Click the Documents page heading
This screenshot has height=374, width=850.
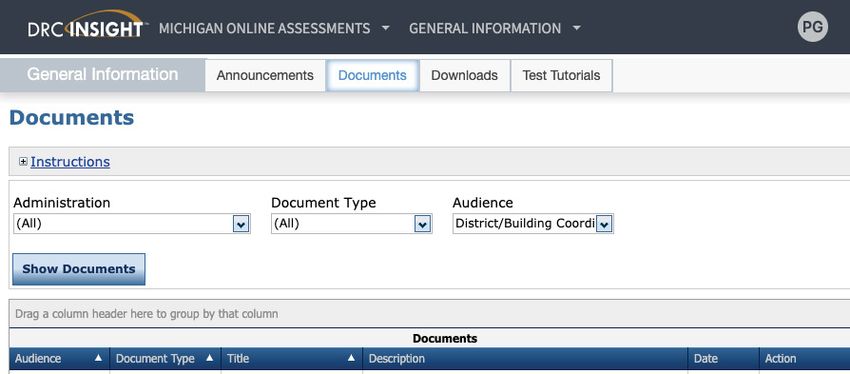point(72,118)
